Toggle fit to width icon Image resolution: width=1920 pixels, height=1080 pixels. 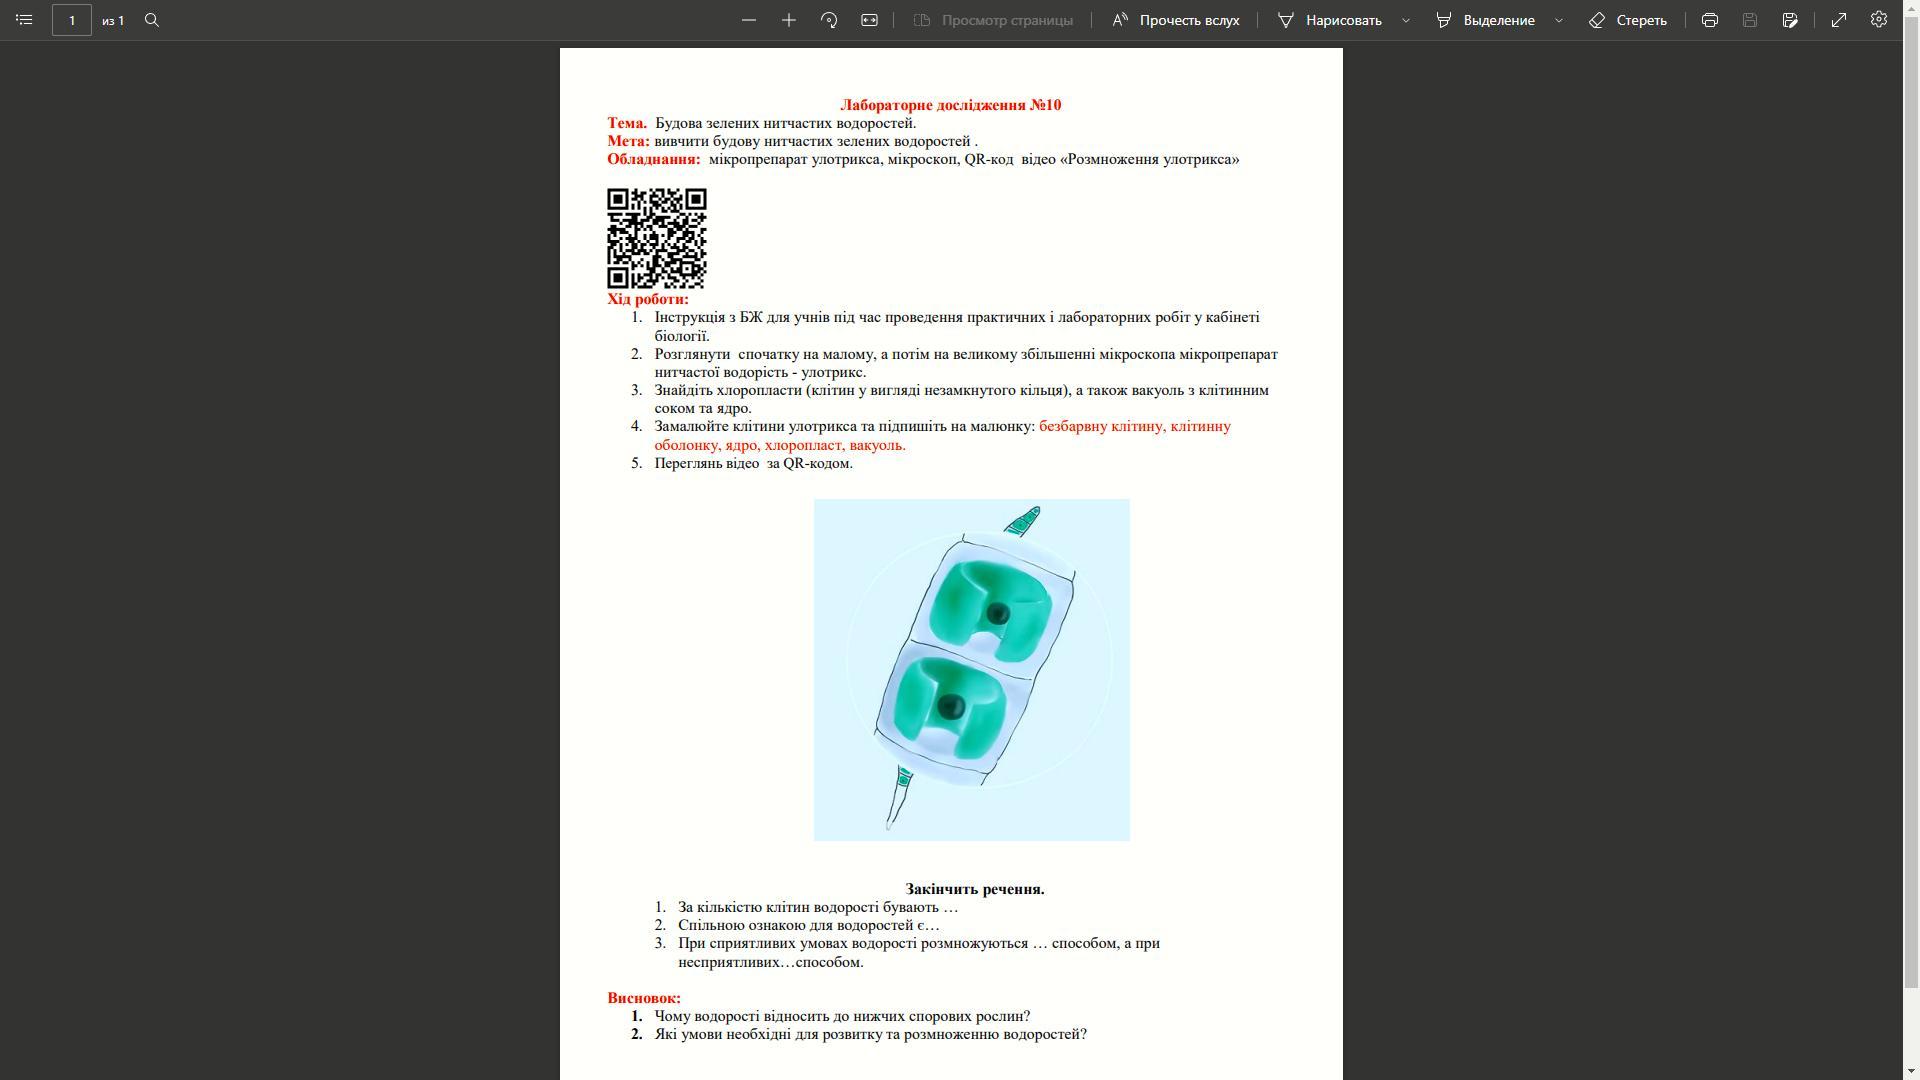coord(869,20)
